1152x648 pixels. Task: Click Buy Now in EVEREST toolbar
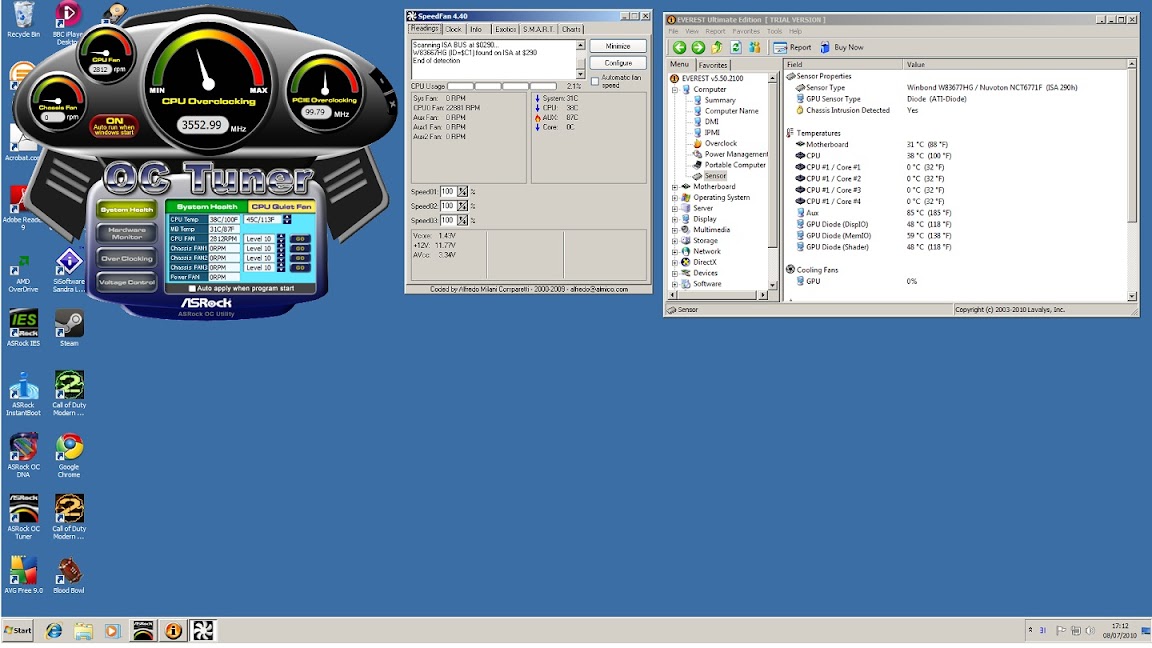(841, 48)
